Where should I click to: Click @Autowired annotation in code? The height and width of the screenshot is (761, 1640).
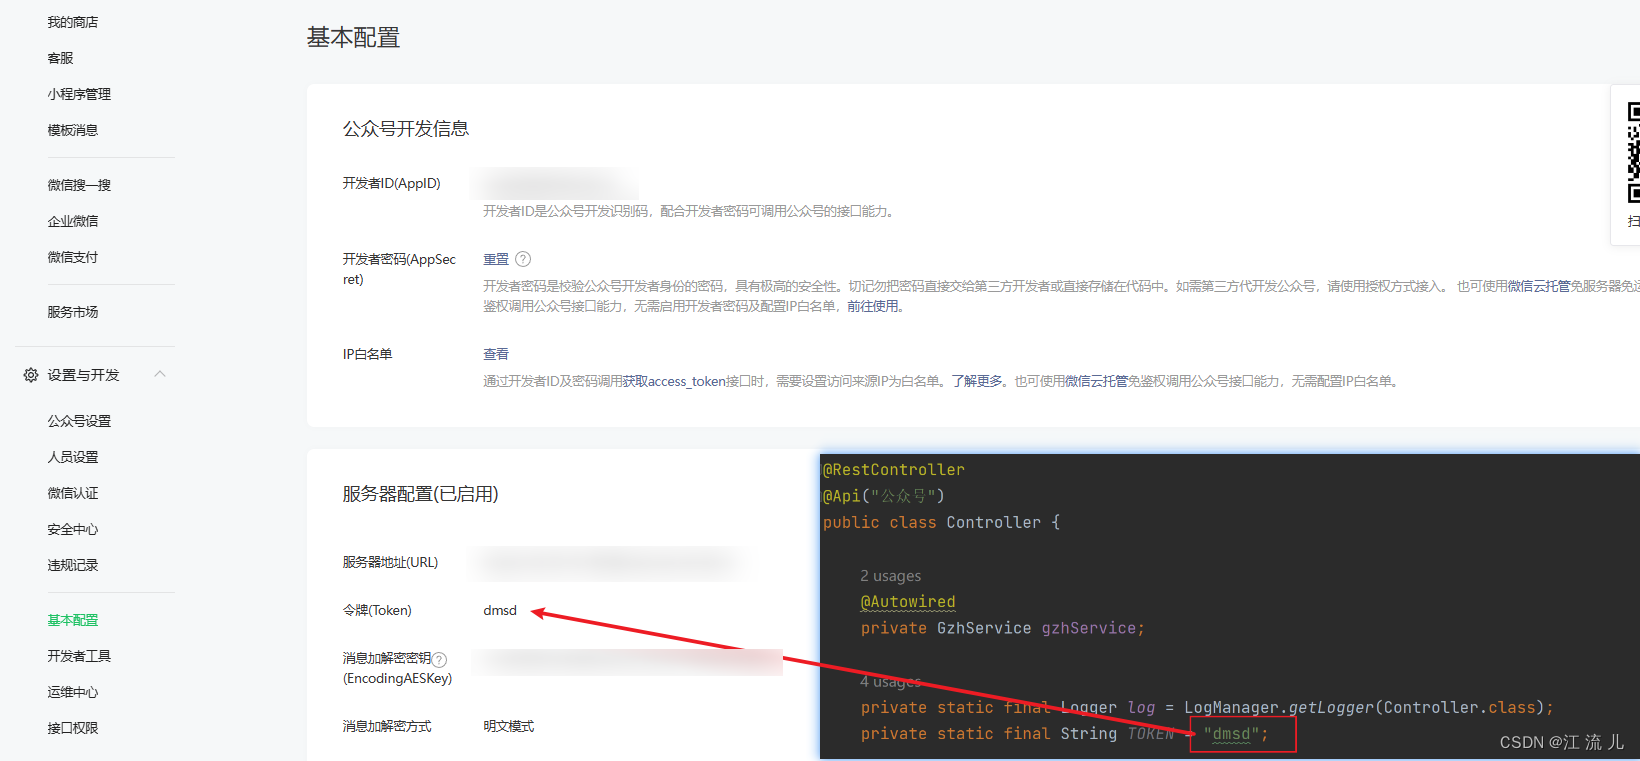(x=908, y=602)
